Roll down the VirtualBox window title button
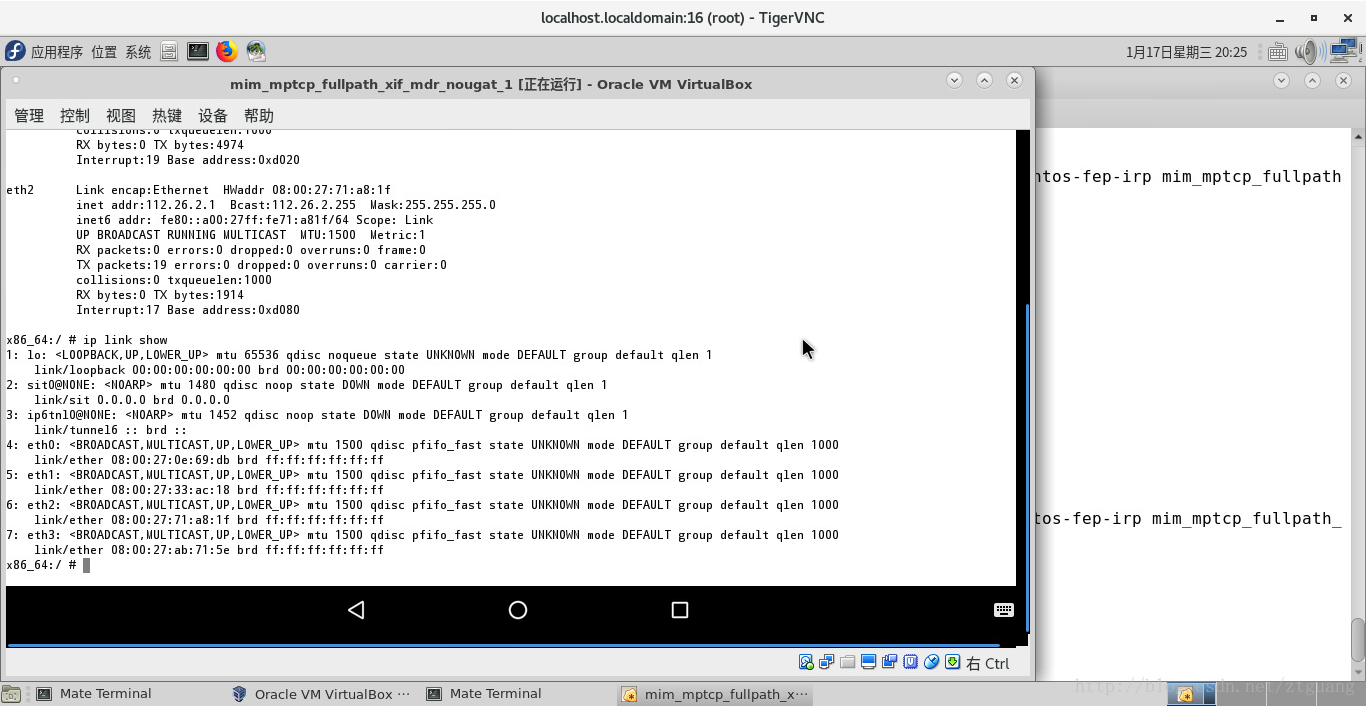 coord(954,80)
